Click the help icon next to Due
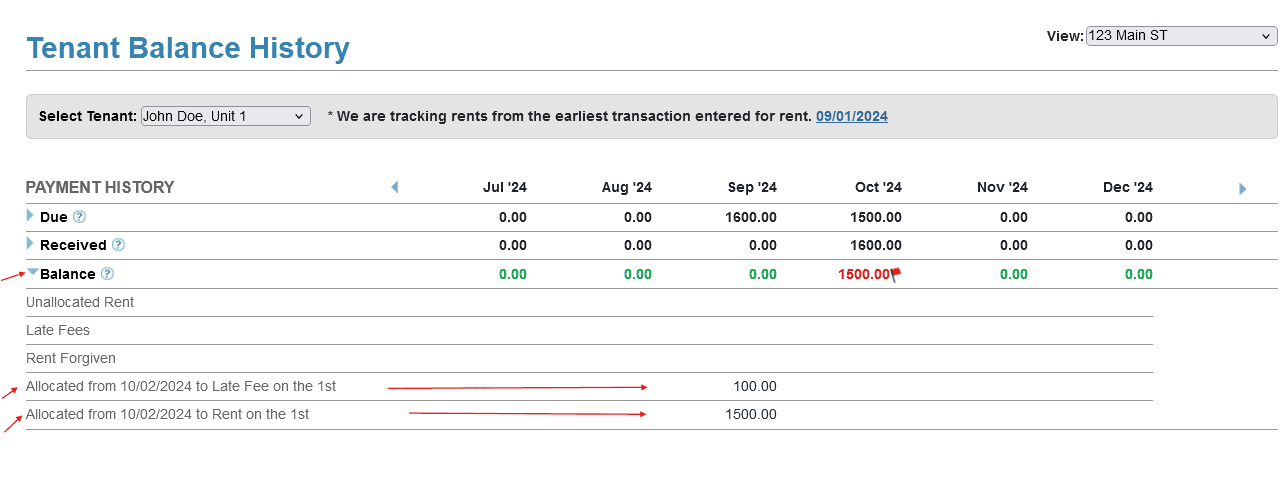Screen dimensions: 1282x482 tap(79, 217)
